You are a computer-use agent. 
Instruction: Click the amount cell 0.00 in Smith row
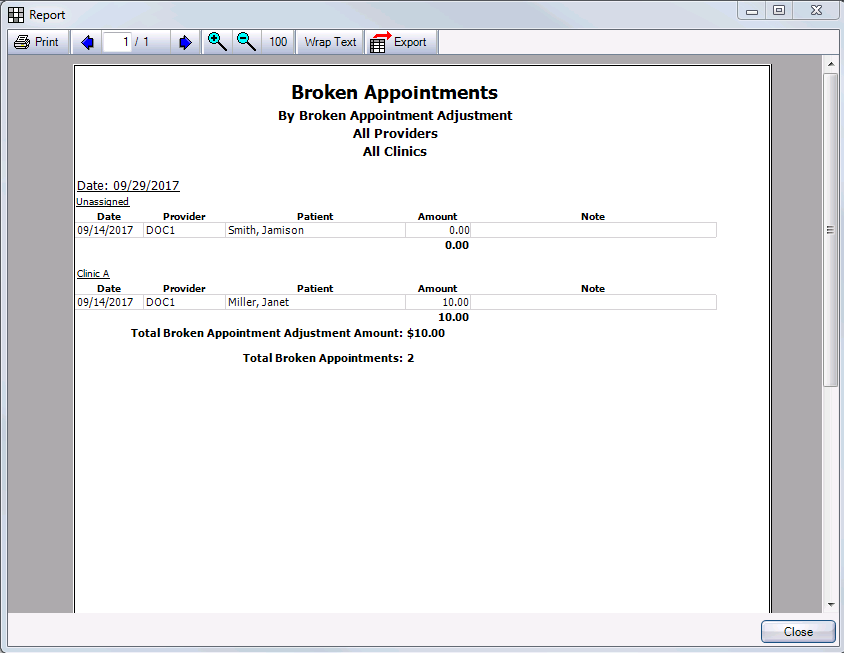coord(438,230)
